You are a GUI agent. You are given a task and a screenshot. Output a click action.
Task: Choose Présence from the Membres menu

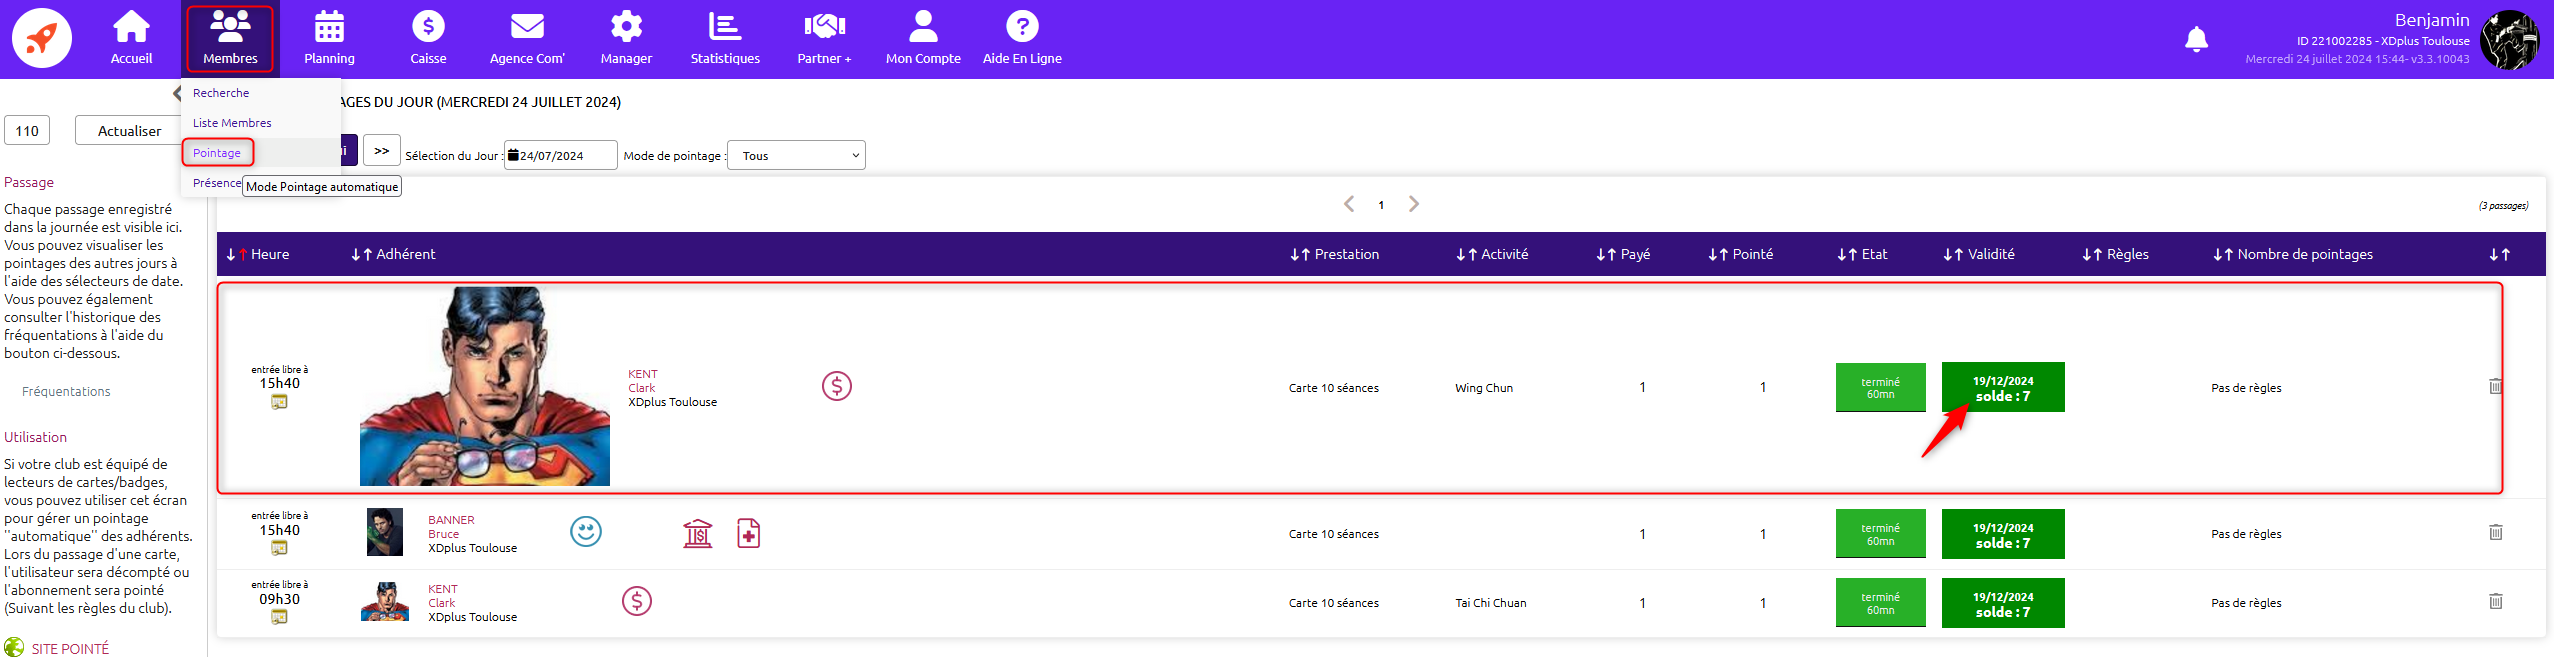217,183
